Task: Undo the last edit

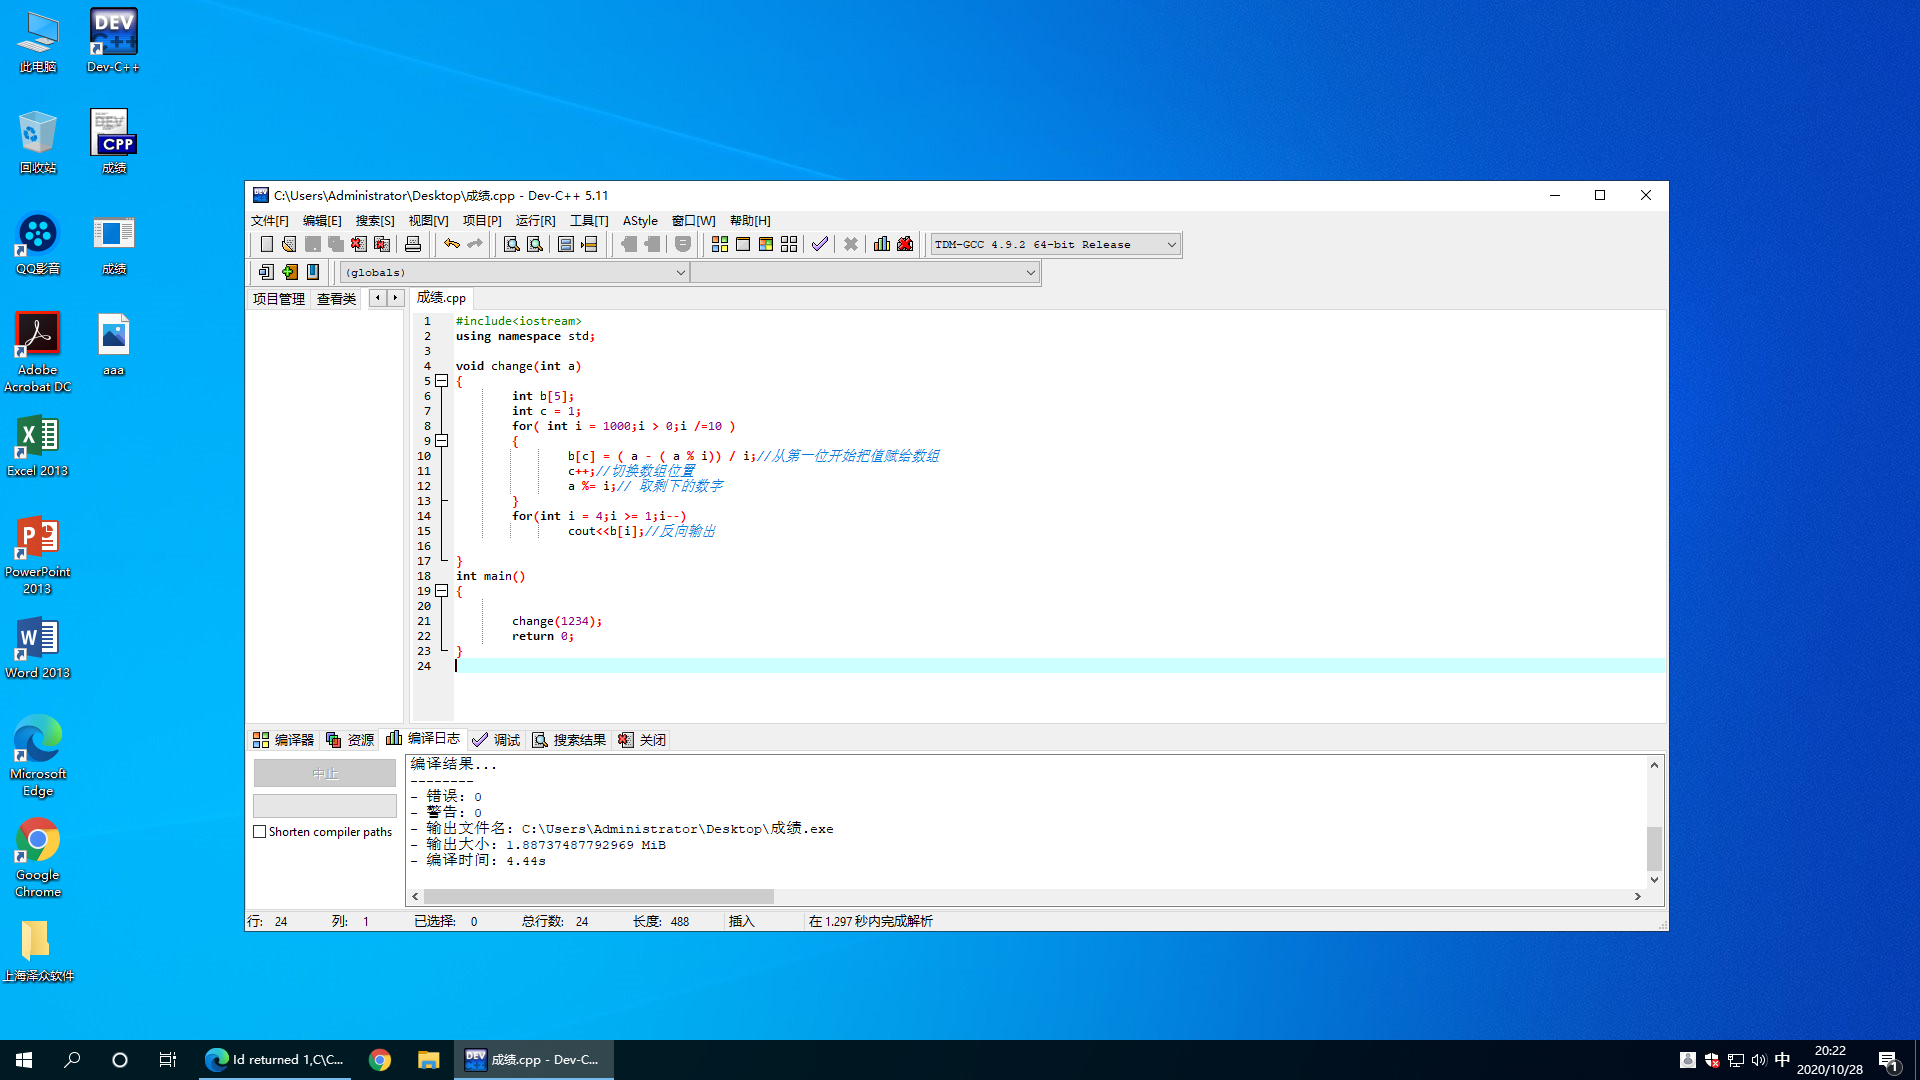Action: click(x=452, y=244)
